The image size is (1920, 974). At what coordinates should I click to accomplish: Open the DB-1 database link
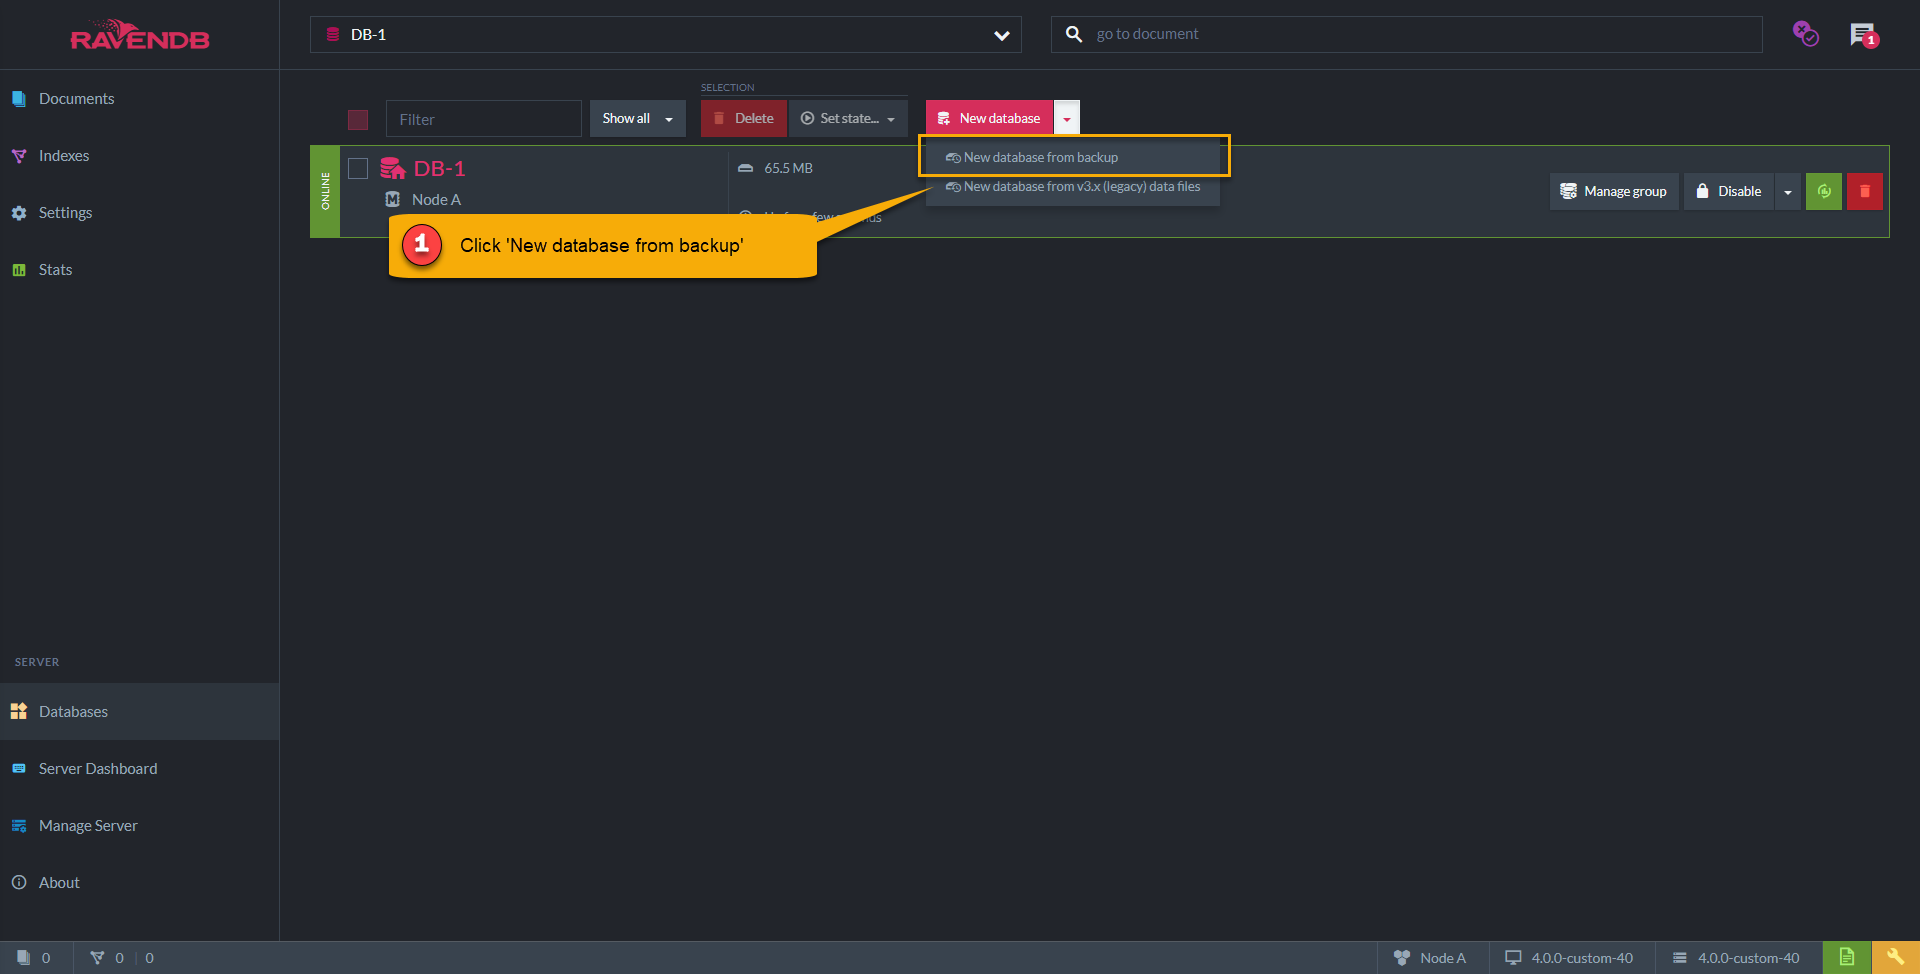[x=440, y=169]
